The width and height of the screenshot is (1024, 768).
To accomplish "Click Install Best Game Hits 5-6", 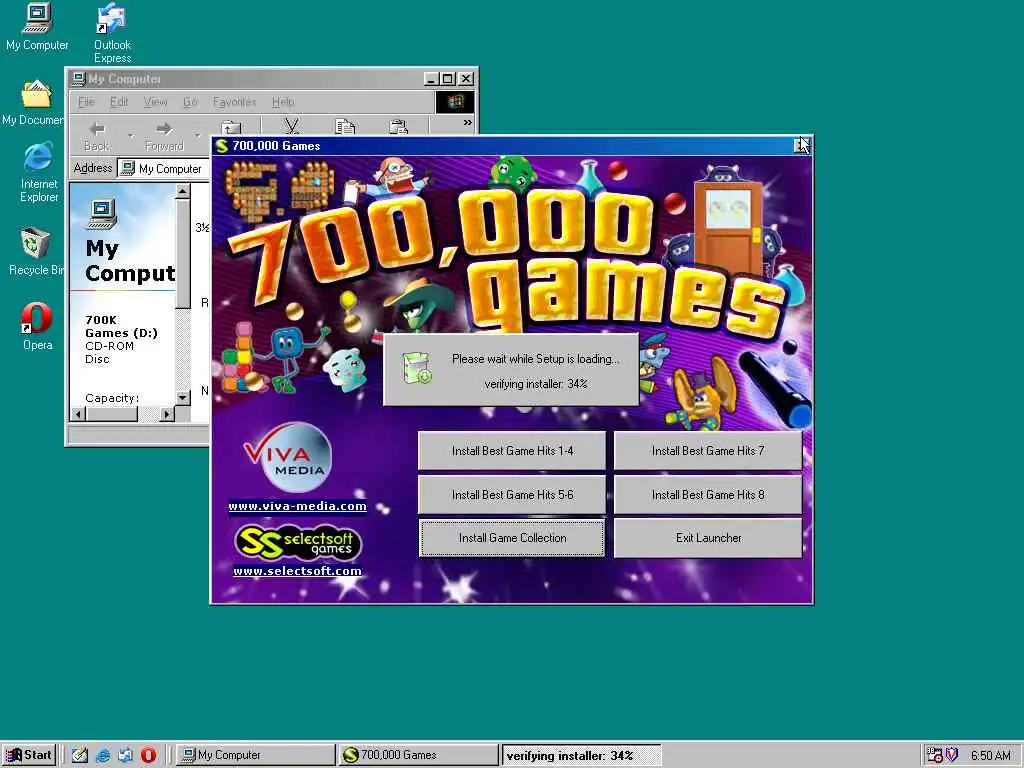I will point(512,494).
